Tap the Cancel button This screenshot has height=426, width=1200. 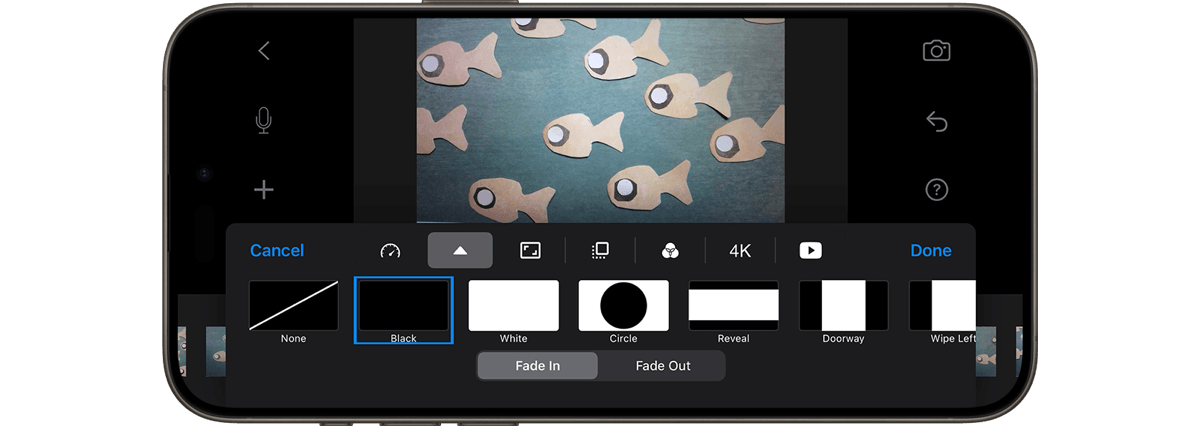[x=277, y=251]
